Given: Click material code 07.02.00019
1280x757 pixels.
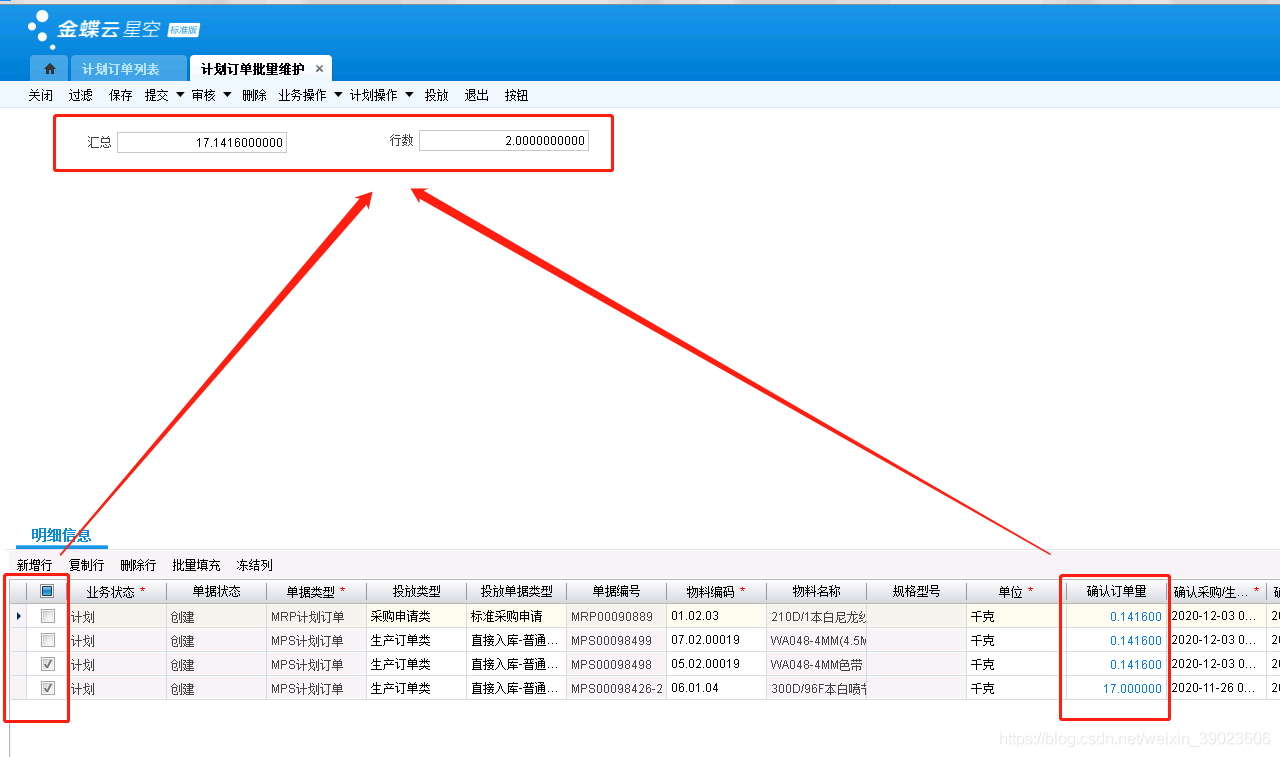Looking at the screenshot, I should click(716, 641).
